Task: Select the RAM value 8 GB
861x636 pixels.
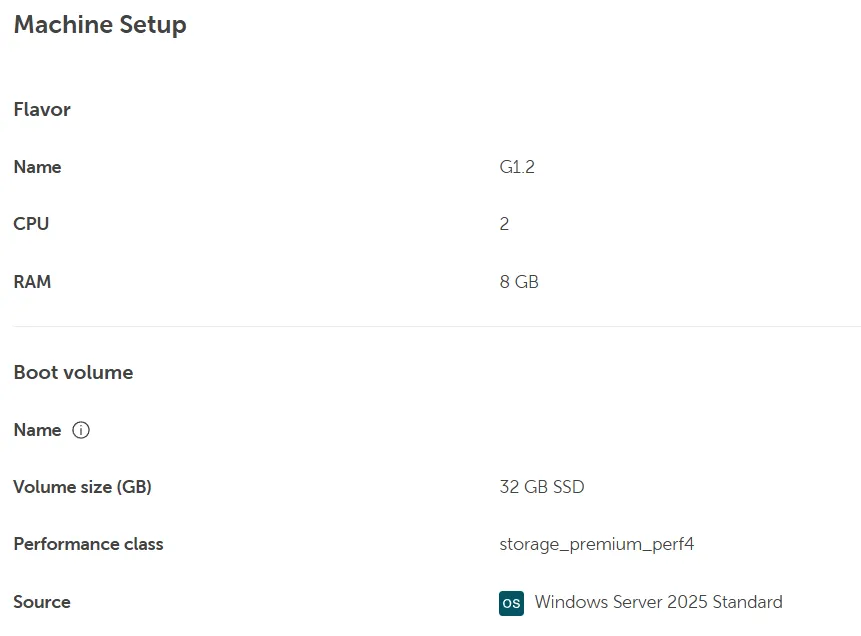Action: (x=519, y=282)
